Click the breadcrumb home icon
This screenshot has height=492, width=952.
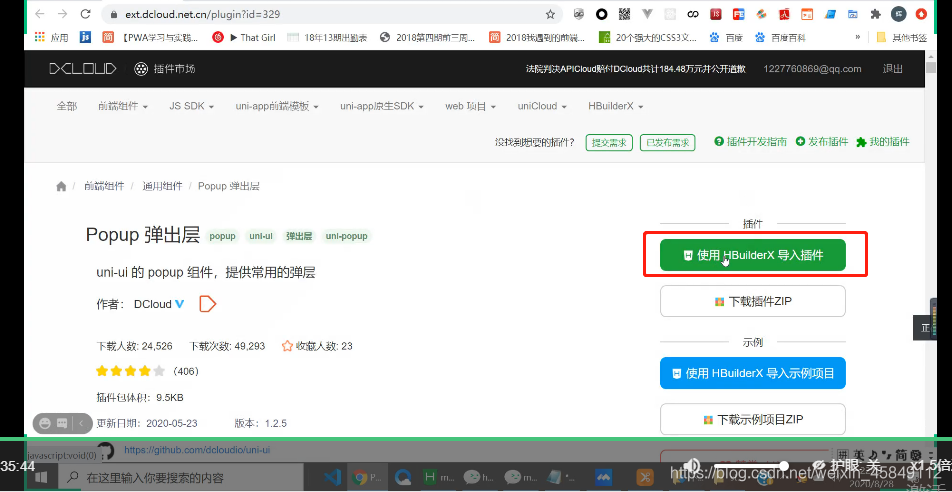click(x=61, y=186)
